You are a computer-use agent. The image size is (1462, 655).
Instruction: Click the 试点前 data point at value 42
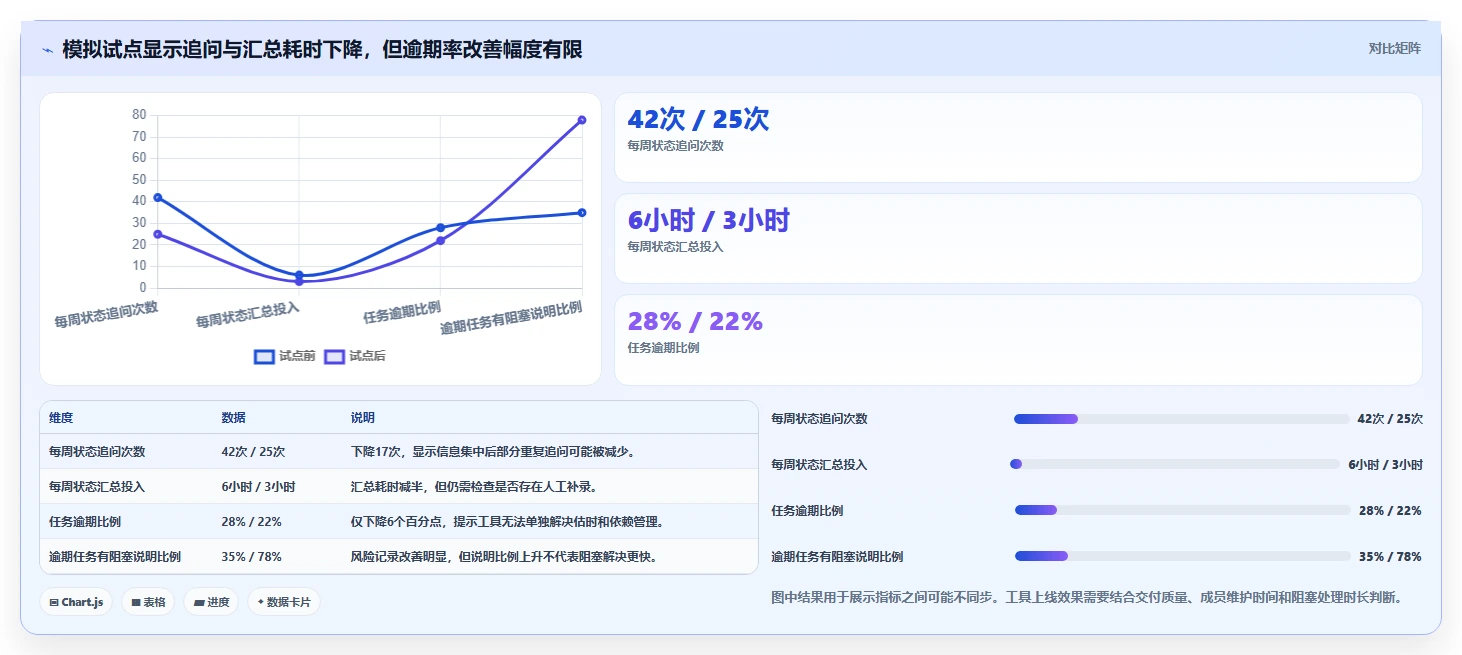[157, 197]
